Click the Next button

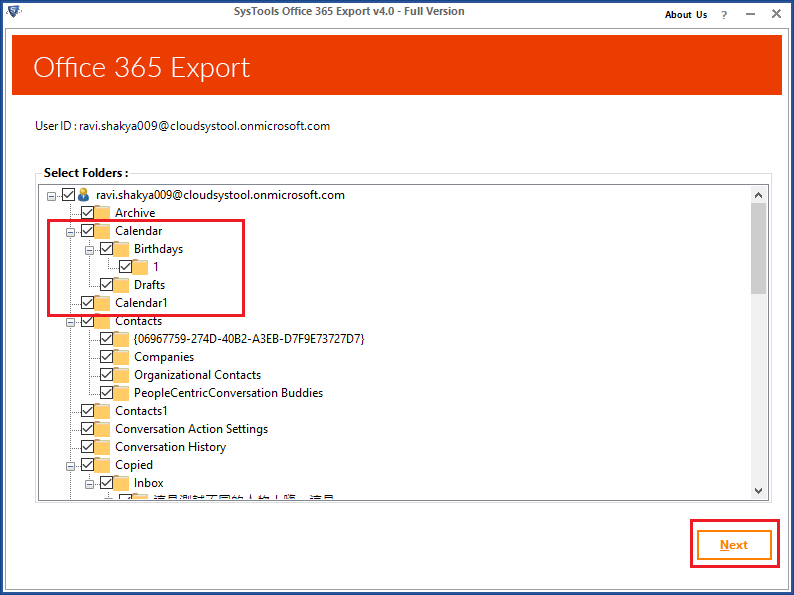(734, 545)
